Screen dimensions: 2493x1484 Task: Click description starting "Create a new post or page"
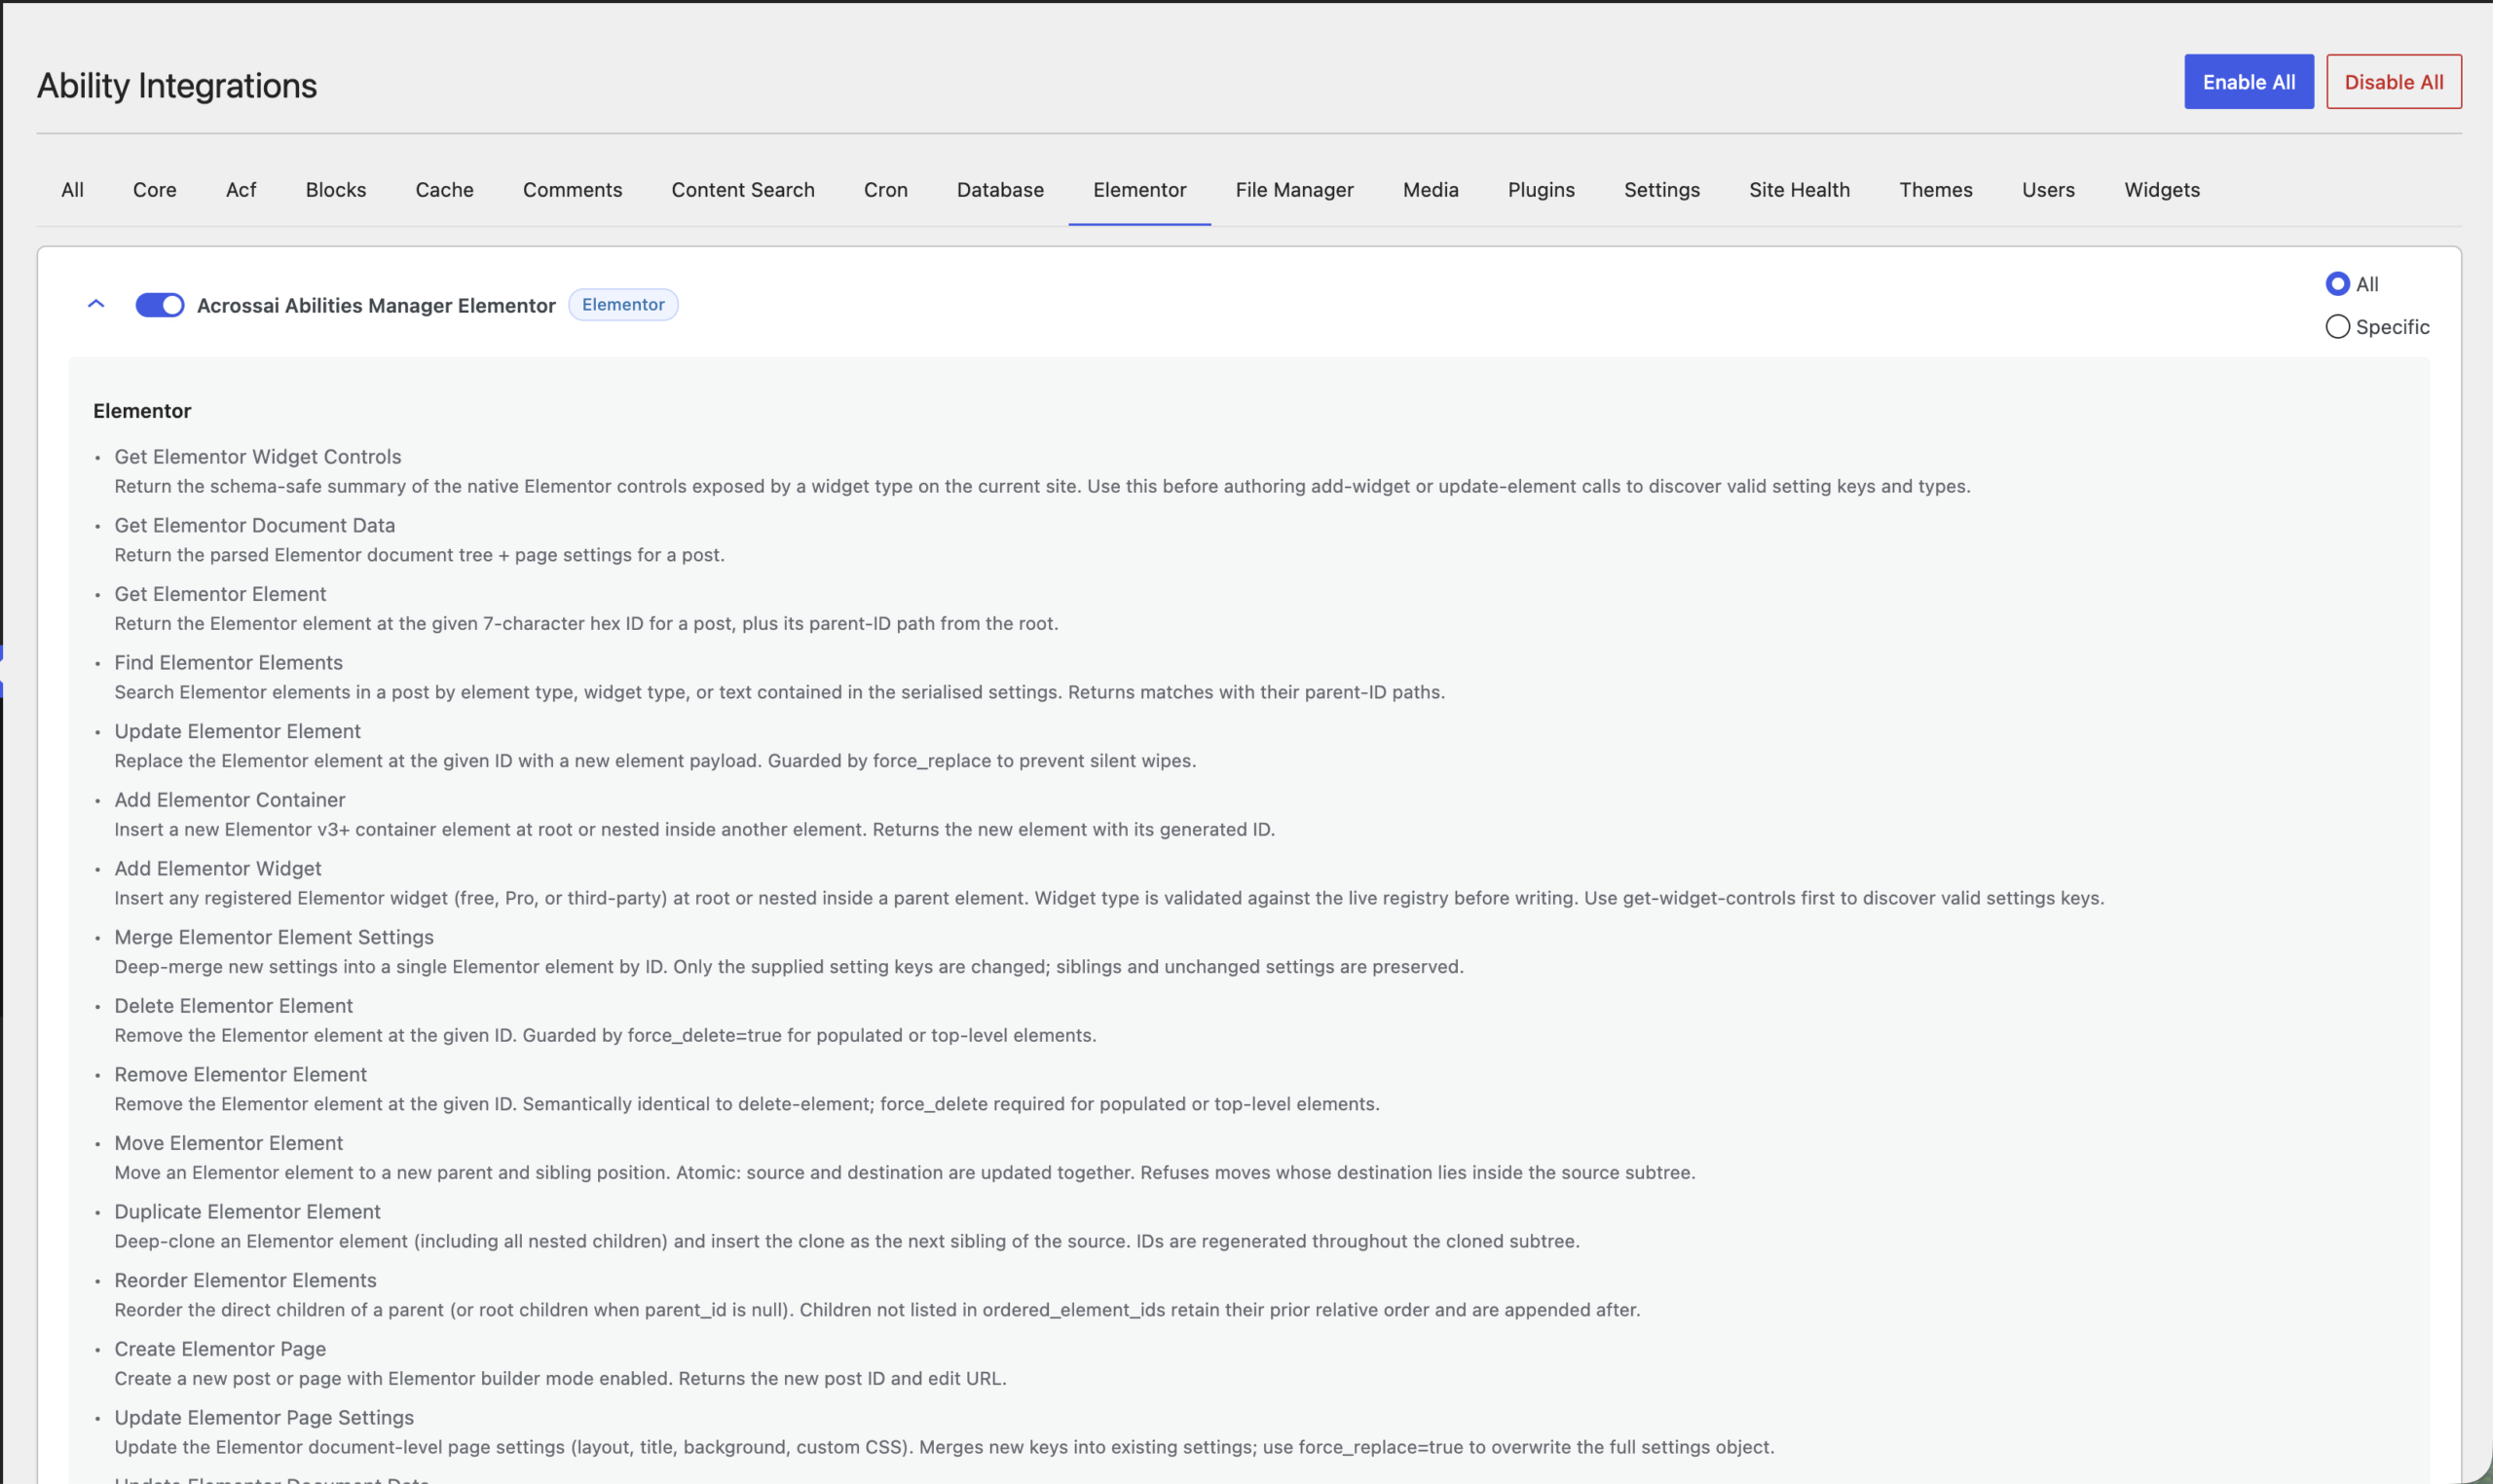[560, 1379]
